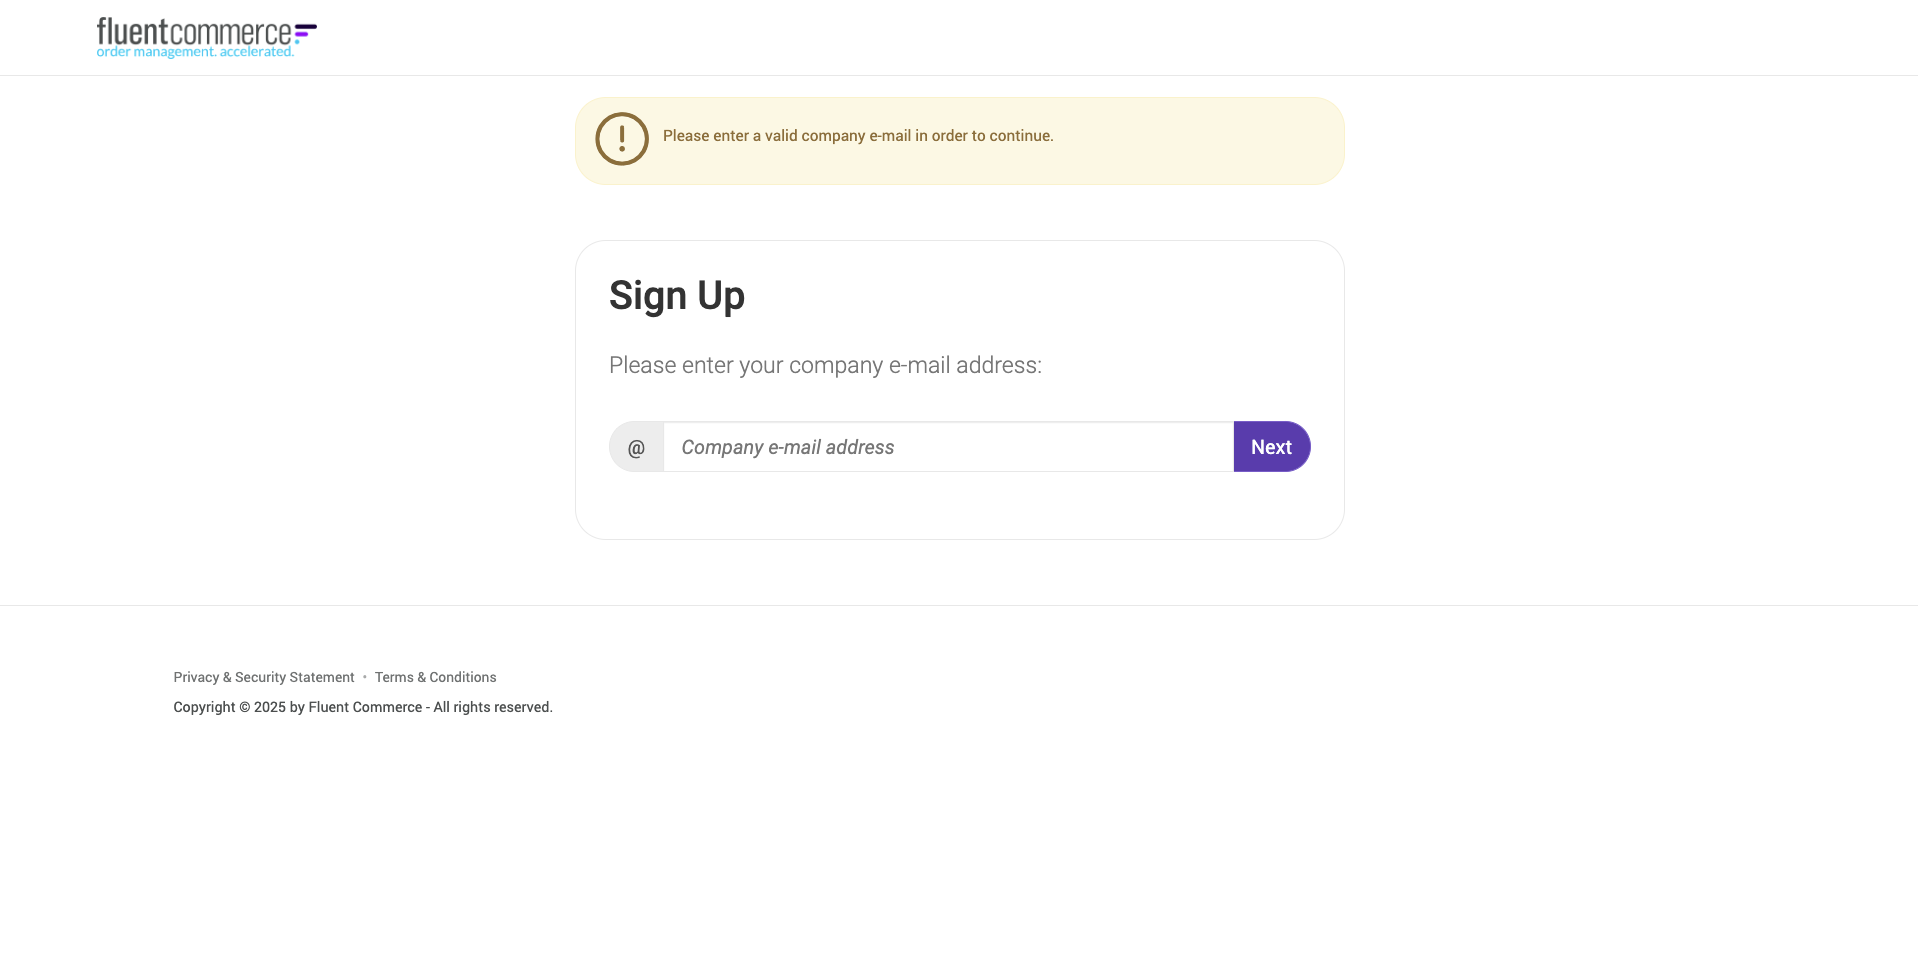Click the @ symbol beside the e-mail field
The height and width of the screenshot is (957, 1918).
[636, 447]
